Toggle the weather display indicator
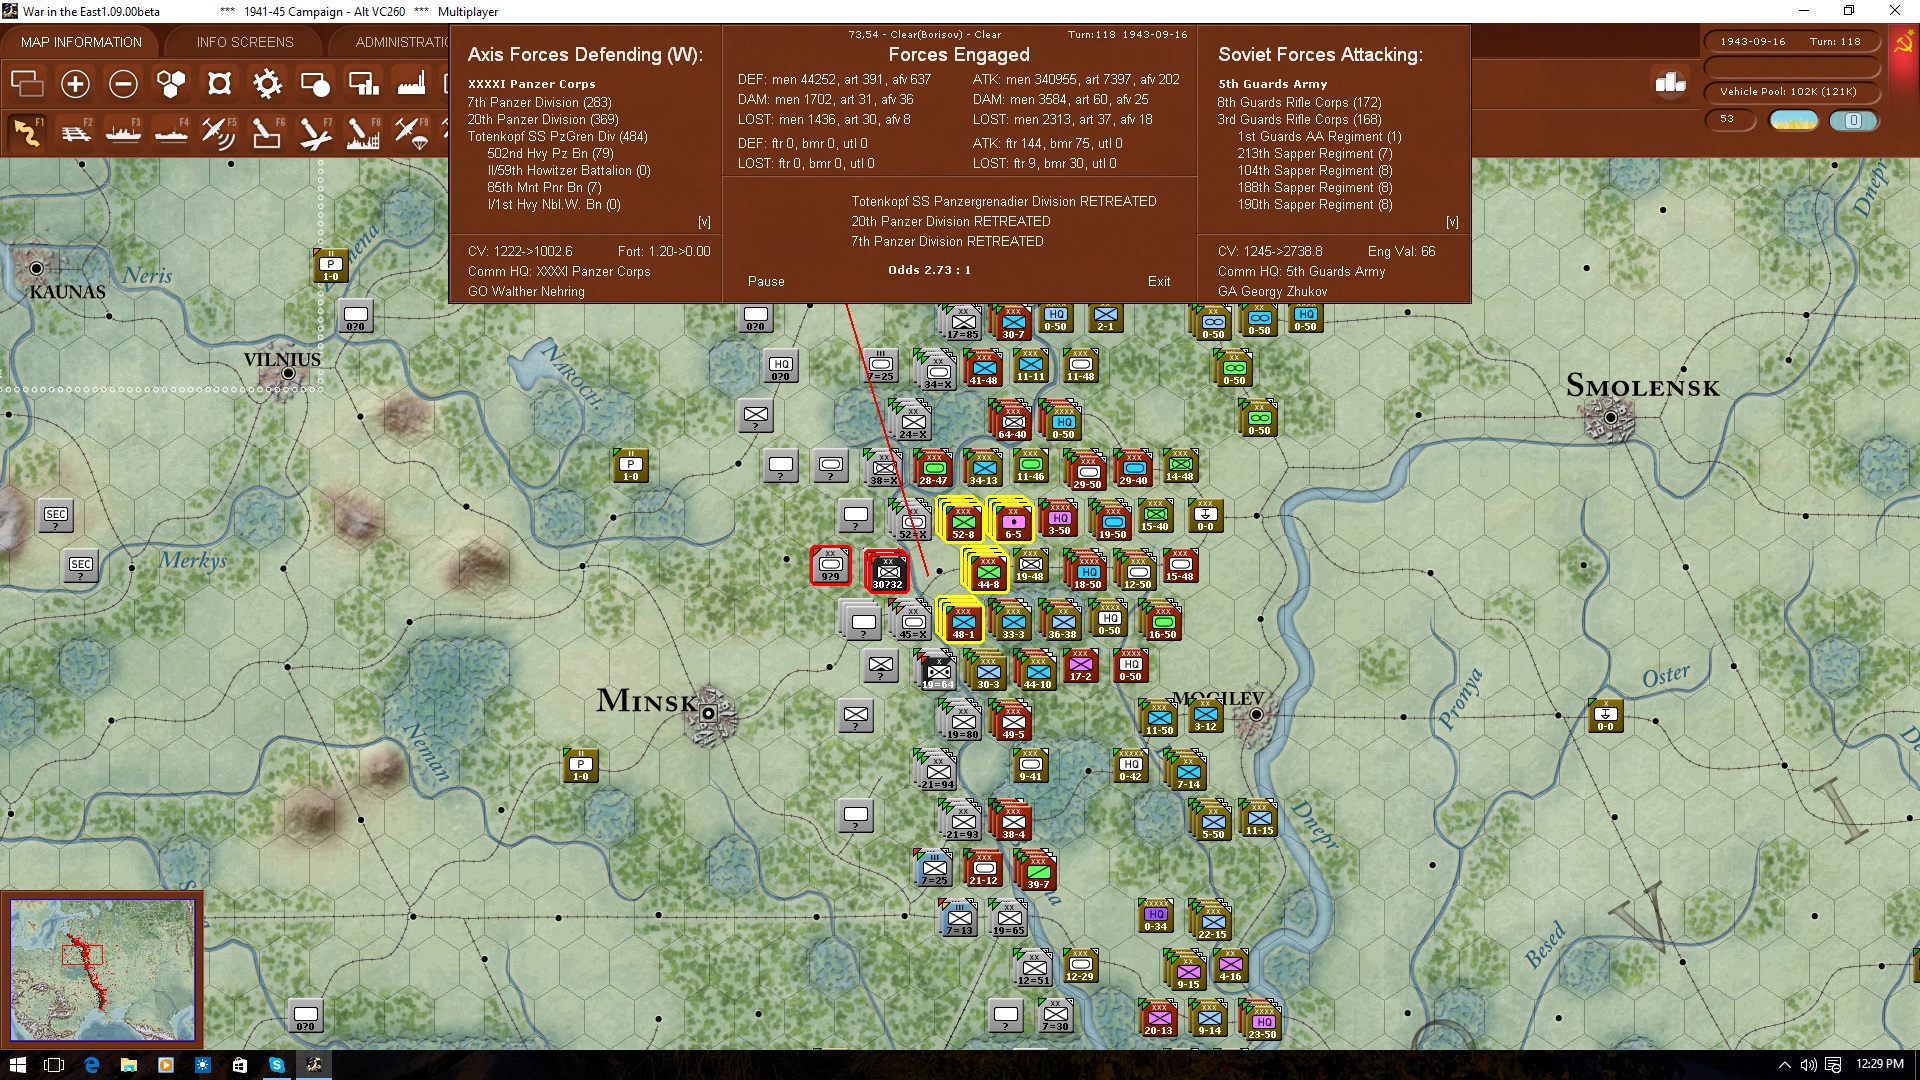Viewport: 1920px width, 1080px height. pyautogui.click(x=1794, y=120)
